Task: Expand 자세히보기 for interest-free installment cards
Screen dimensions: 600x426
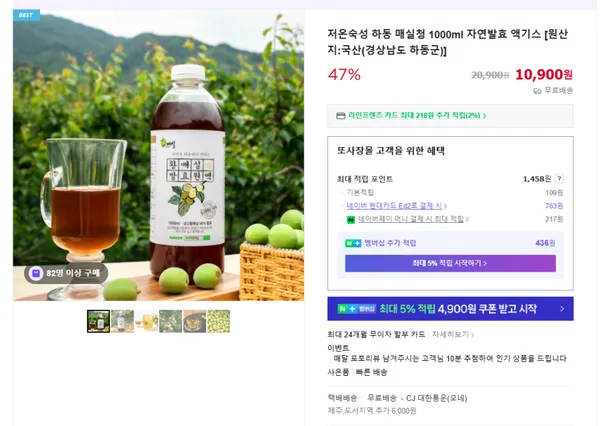Action: [x=453, y=335]
